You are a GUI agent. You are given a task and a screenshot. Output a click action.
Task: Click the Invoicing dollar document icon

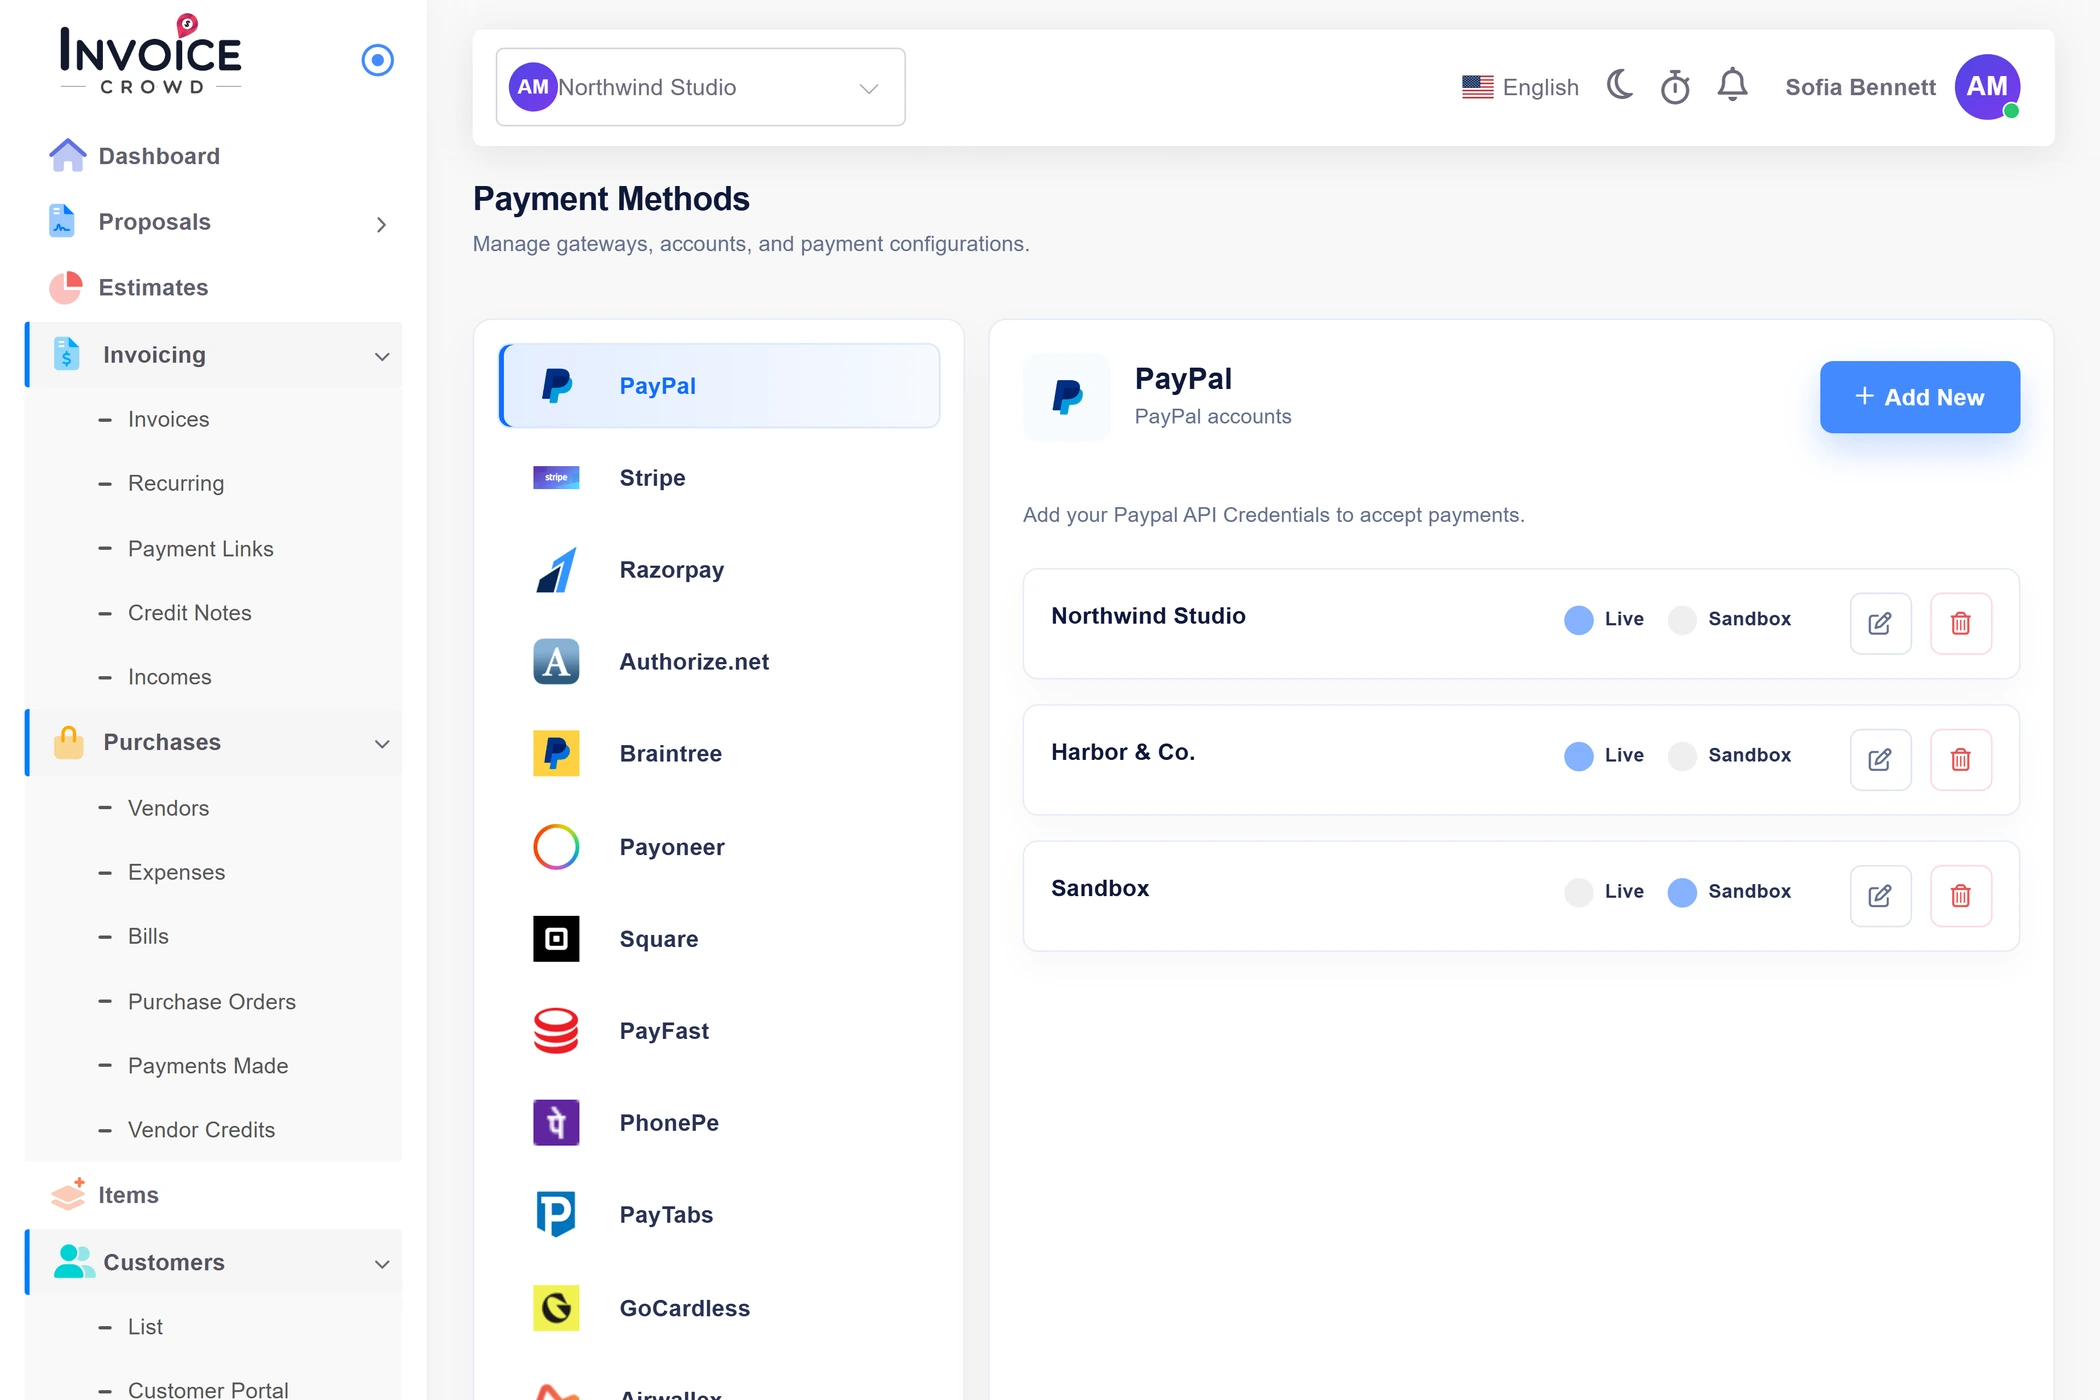click(66, 354)
